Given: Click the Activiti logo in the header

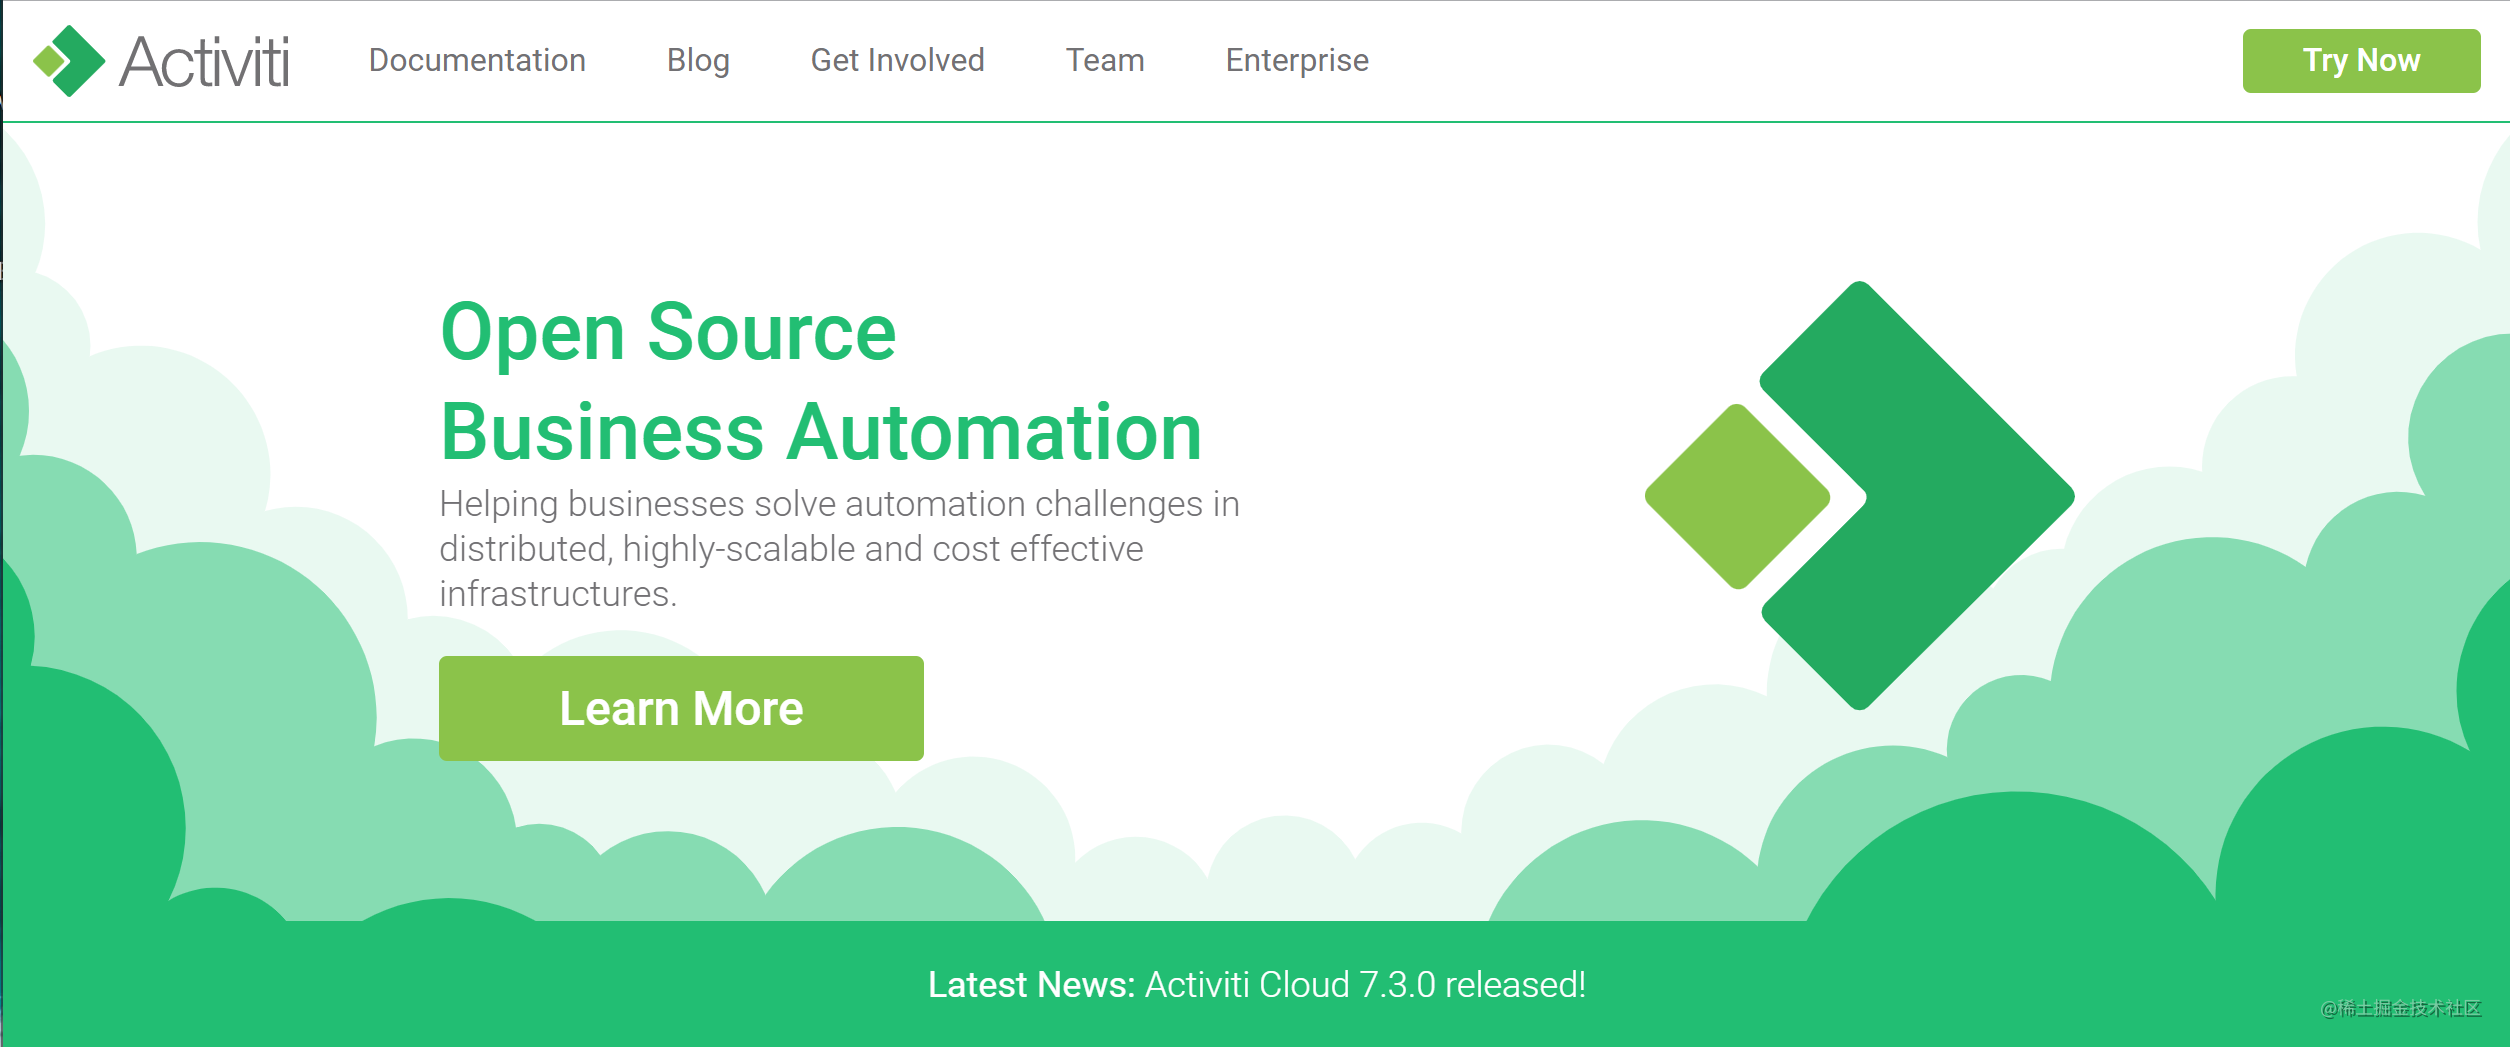Looking at the screenshot, I should coord(161,61).
